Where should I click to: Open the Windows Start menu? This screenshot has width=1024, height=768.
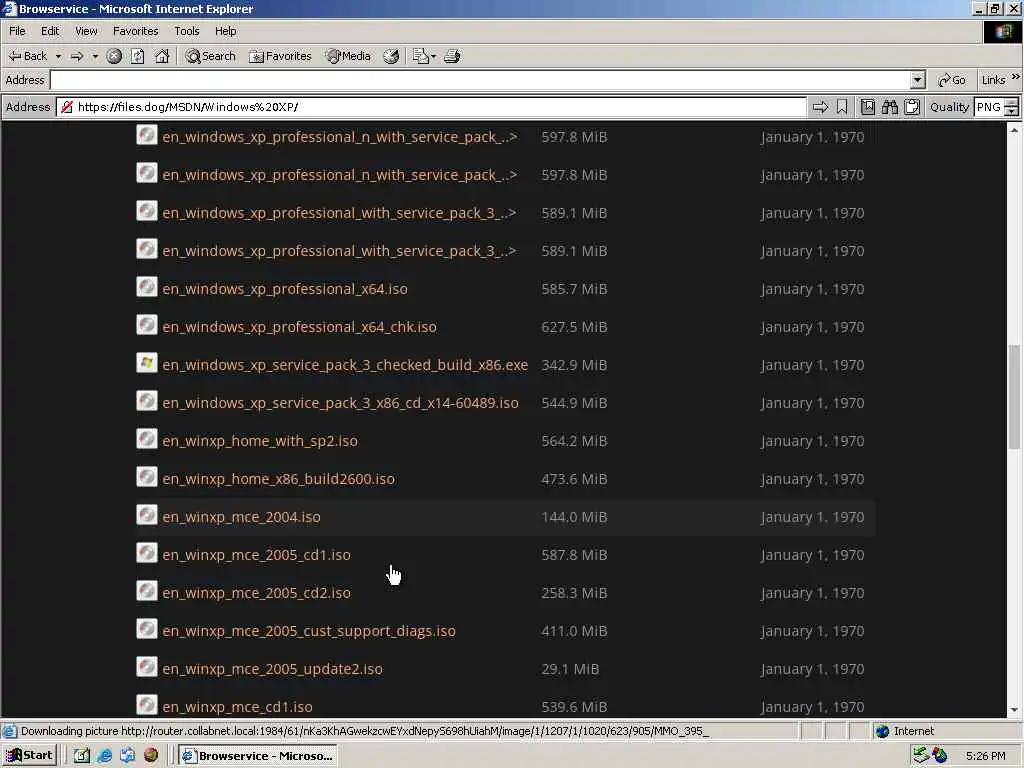(30, 756)
